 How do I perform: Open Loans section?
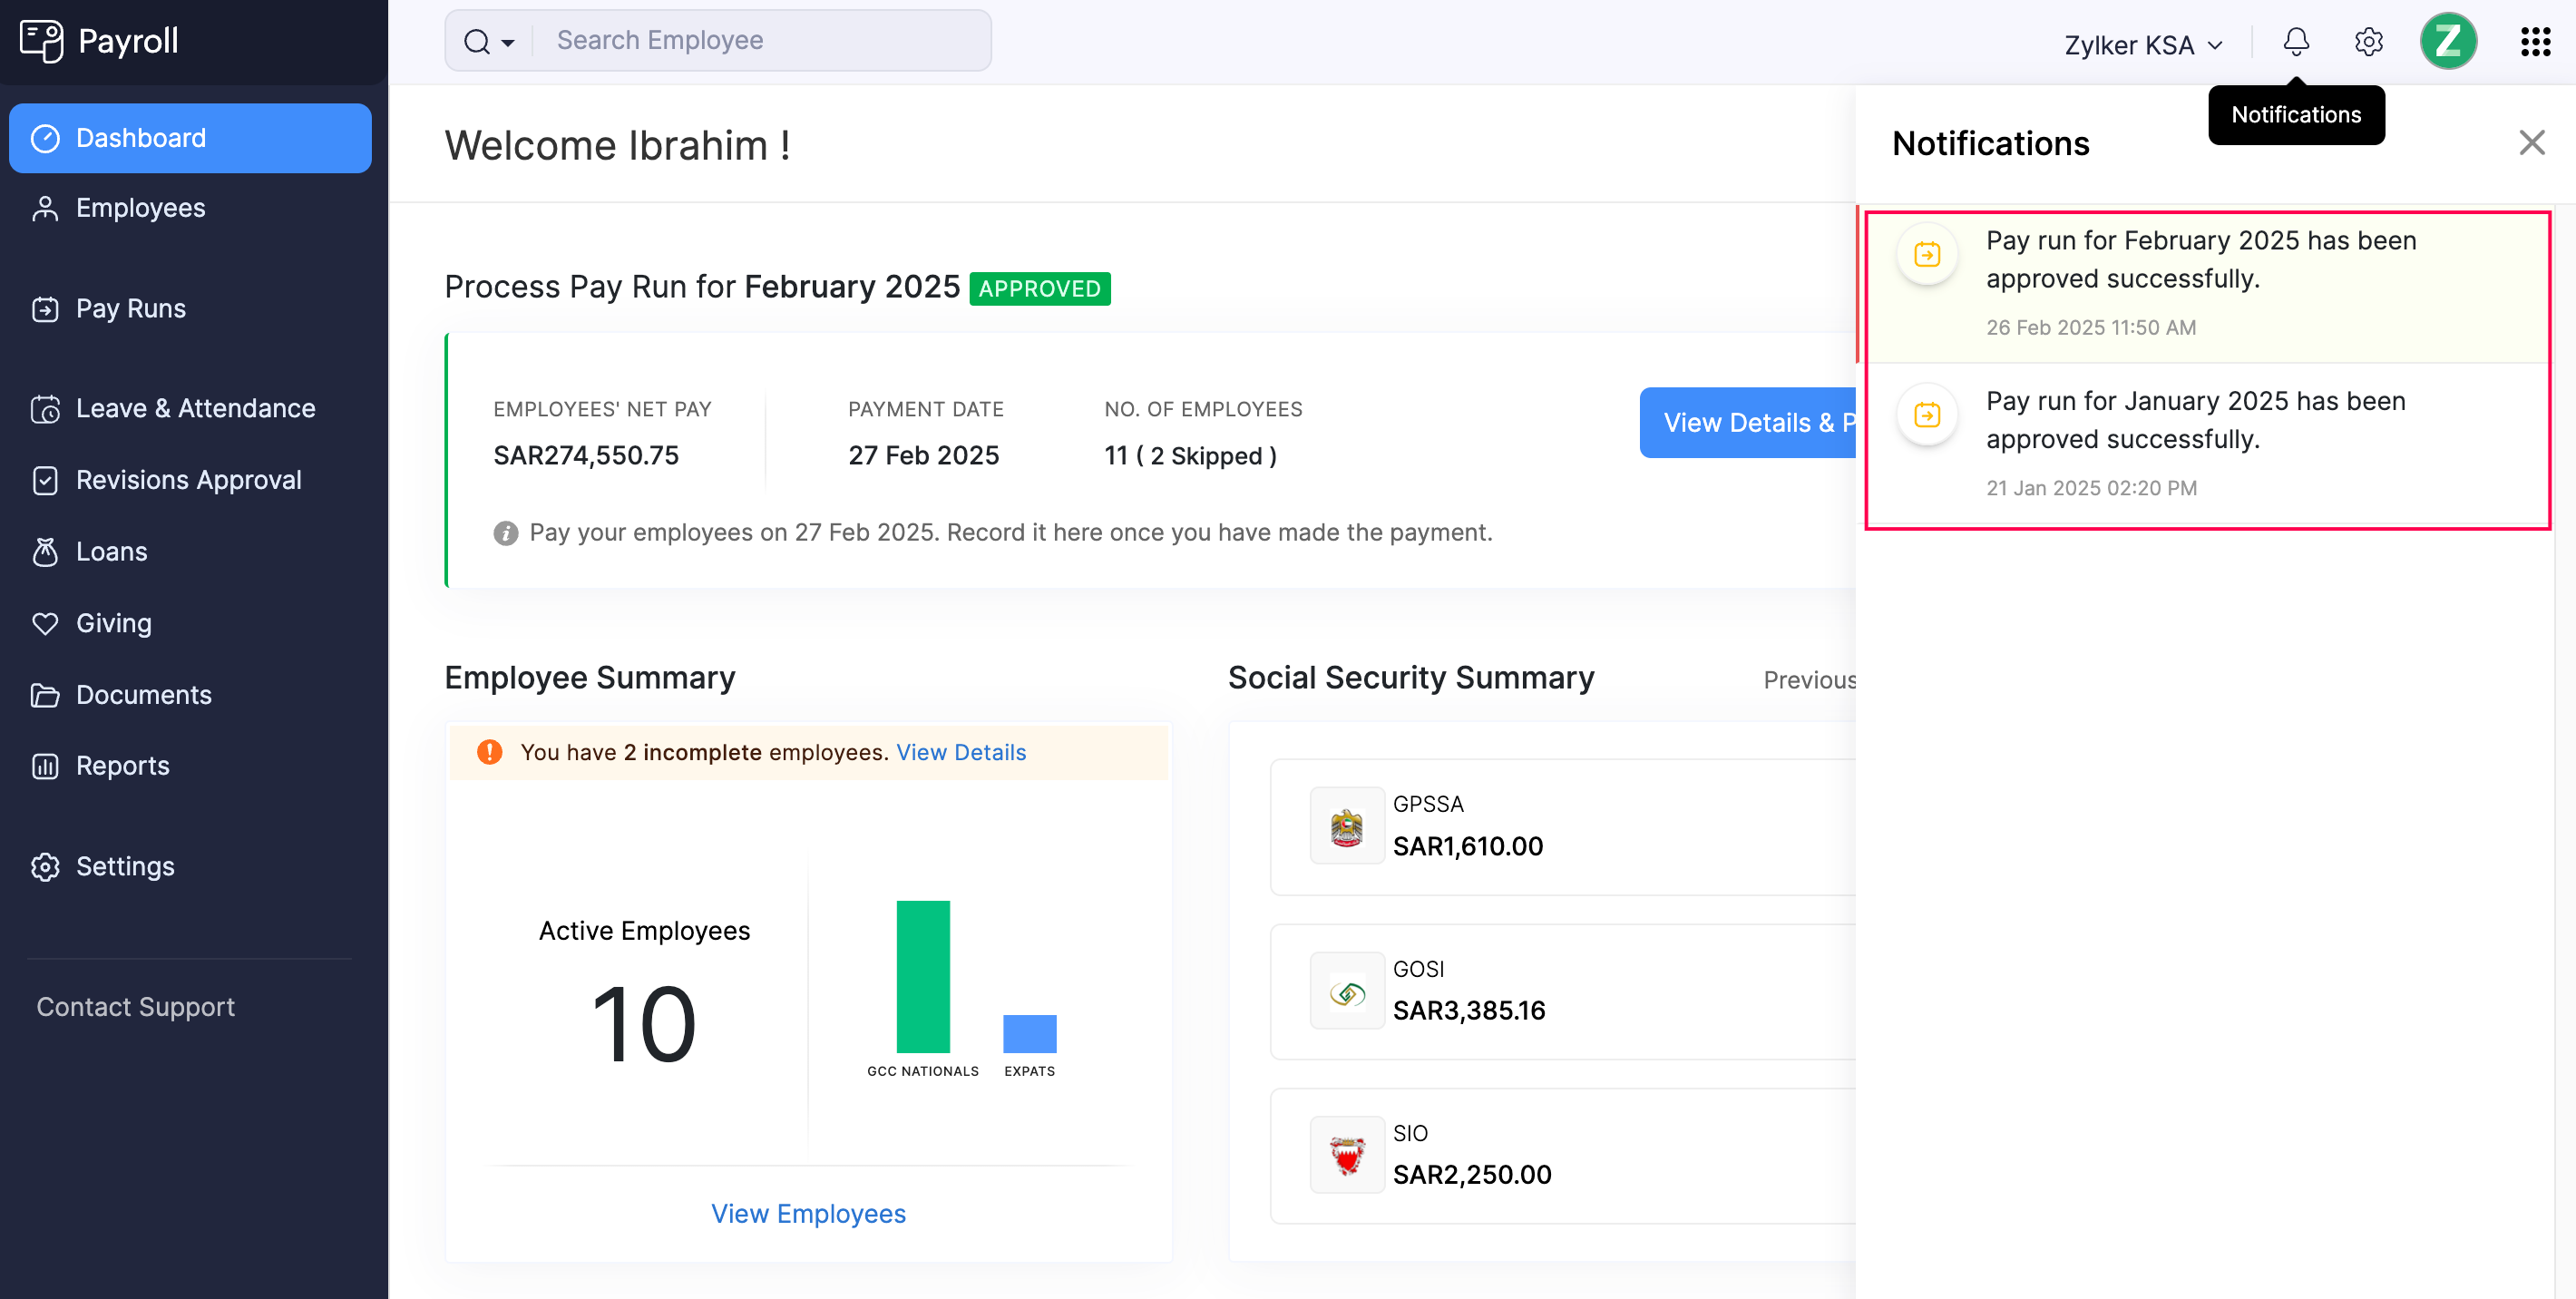click(x=110, y=550)
